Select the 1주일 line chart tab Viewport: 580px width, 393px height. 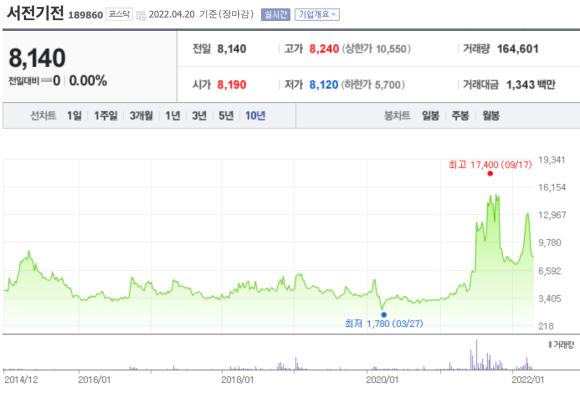tap(106, 116)
